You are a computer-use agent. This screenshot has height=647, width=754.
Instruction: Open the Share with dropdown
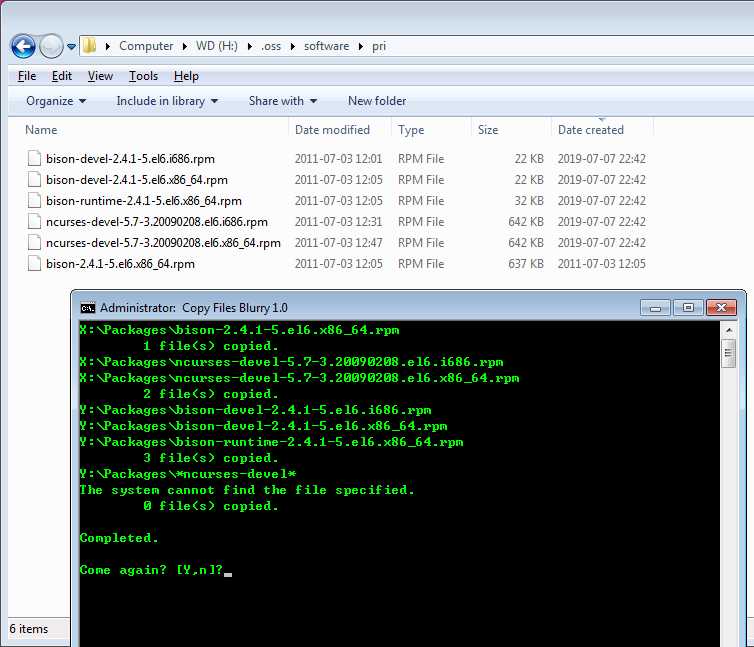[x=282, y=101]
